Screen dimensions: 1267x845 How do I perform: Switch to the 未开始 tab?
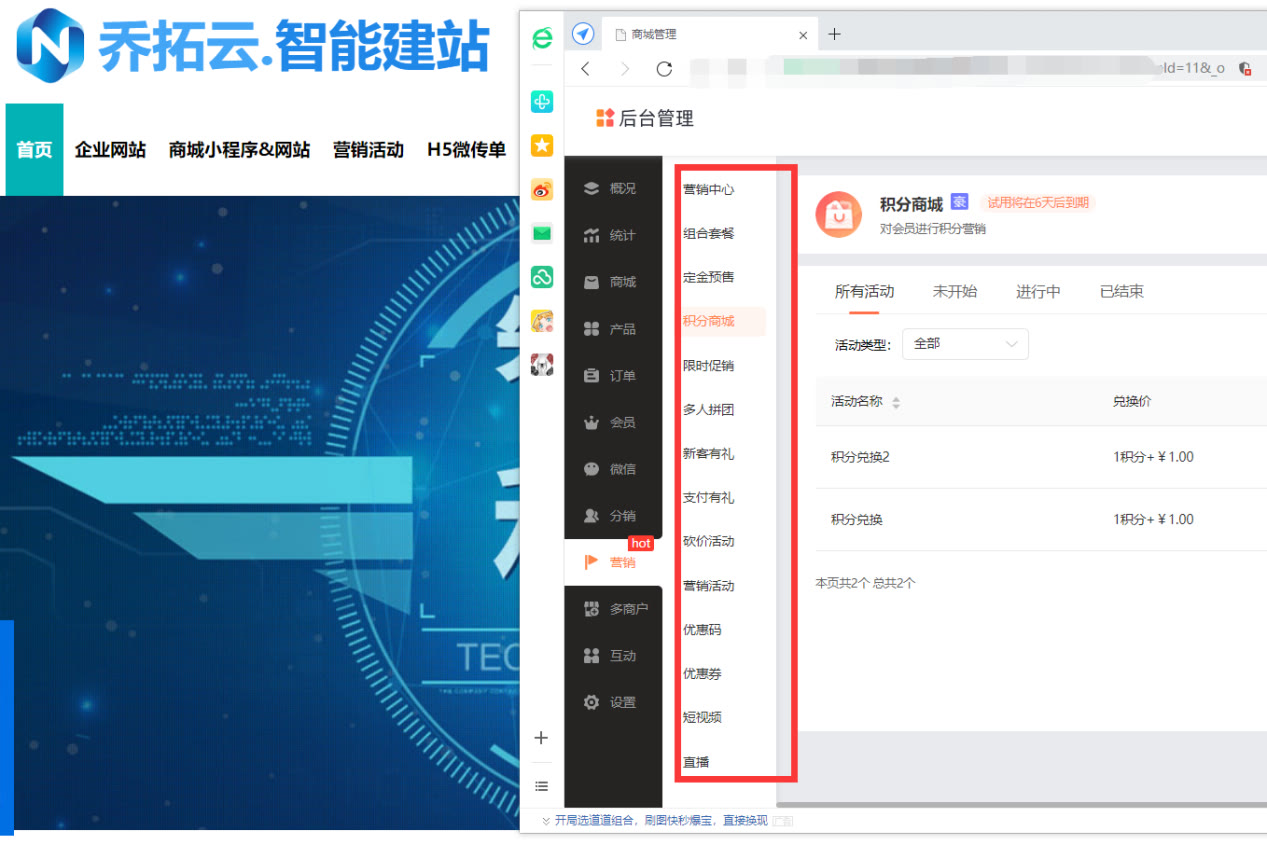coord(954,291)
